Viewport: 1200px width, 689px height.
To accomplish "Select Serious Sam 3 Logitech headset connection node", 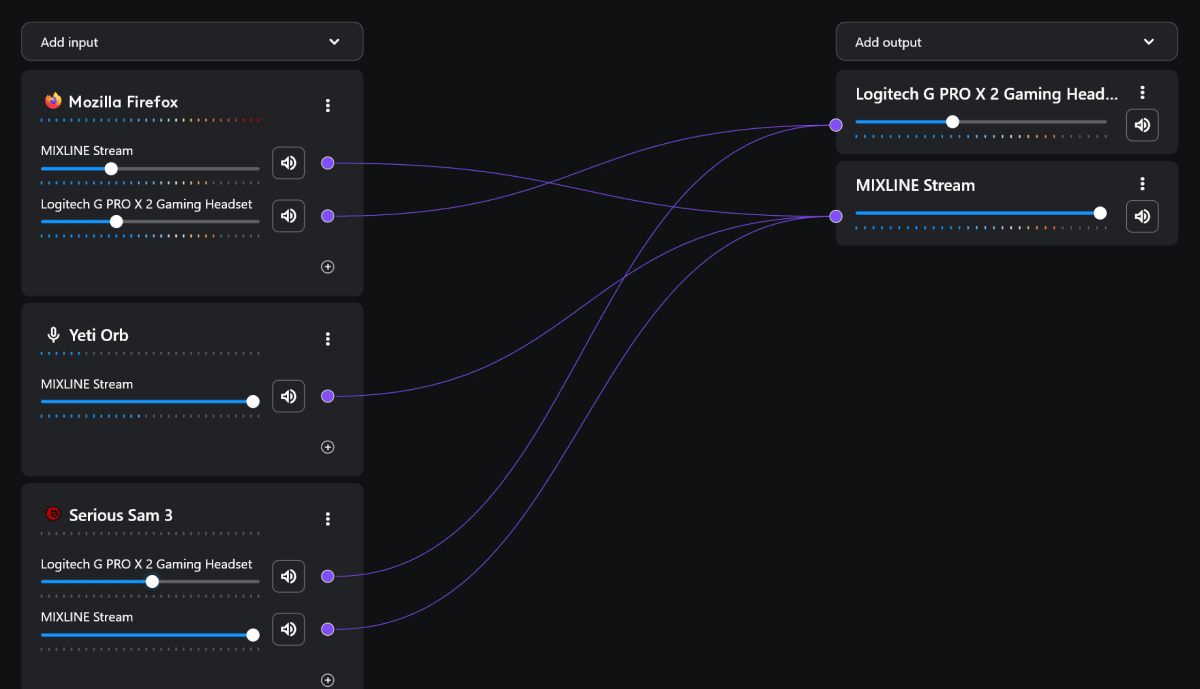I will pos(327,576).
